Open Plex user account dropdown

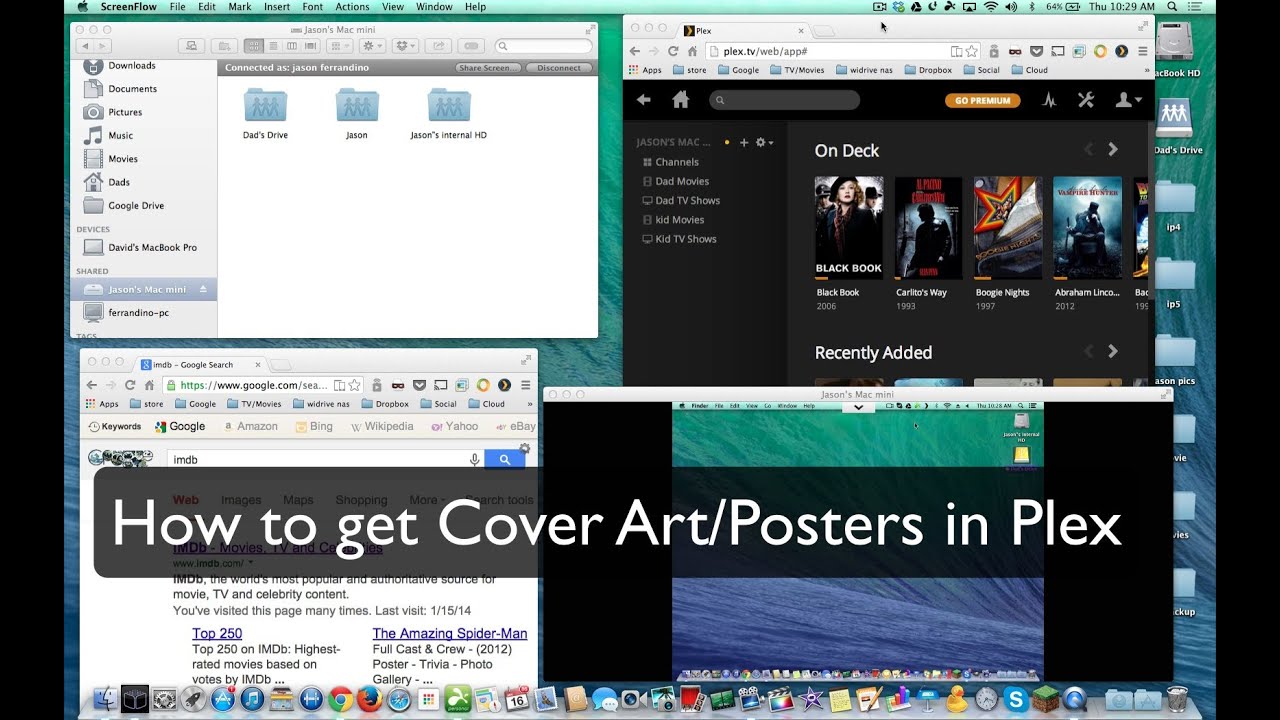[1129, 100]
